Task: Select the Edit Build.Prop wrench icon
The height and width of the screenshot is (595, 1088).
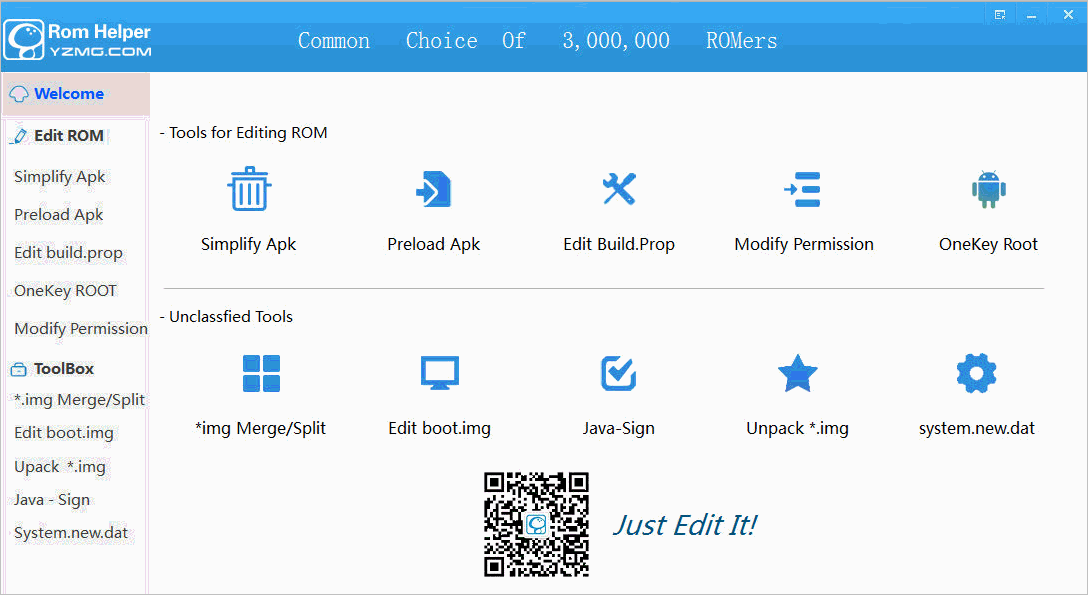Action: point(619,189)
